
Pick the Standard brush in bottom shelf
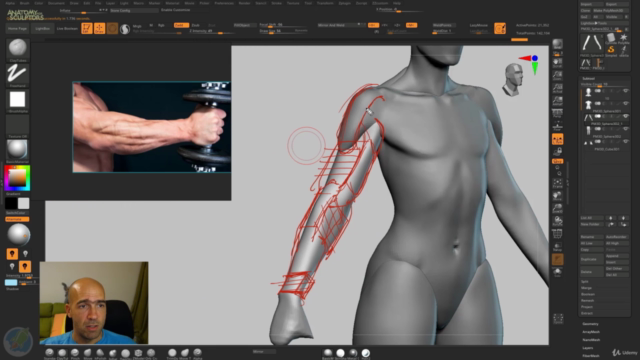click(49, 353)
